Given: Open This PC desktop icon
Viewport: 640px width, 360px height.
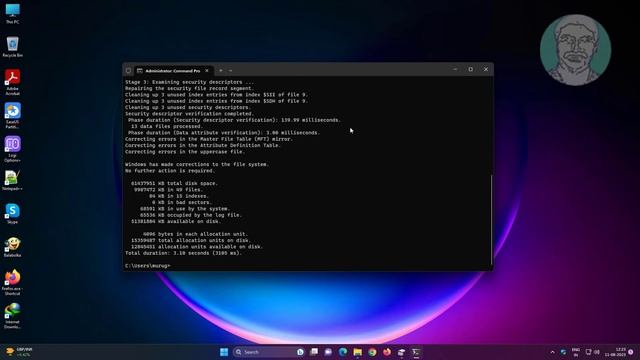Looking at the screenshot, I should pyautogui.click(x=12, y=13).
